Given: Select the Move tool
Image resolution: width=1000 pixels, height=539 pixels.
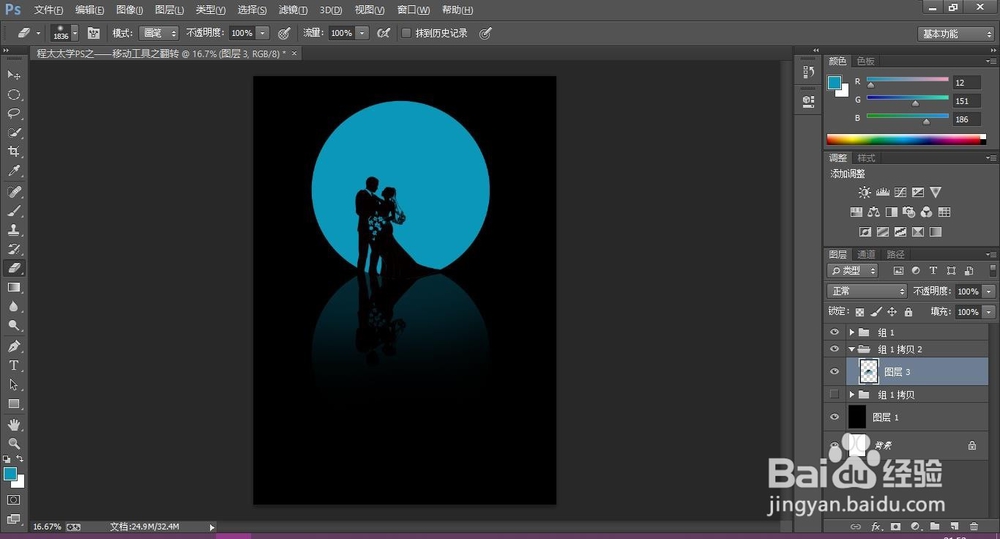Looking at the screenshot, I should click(x=13, y=75).
